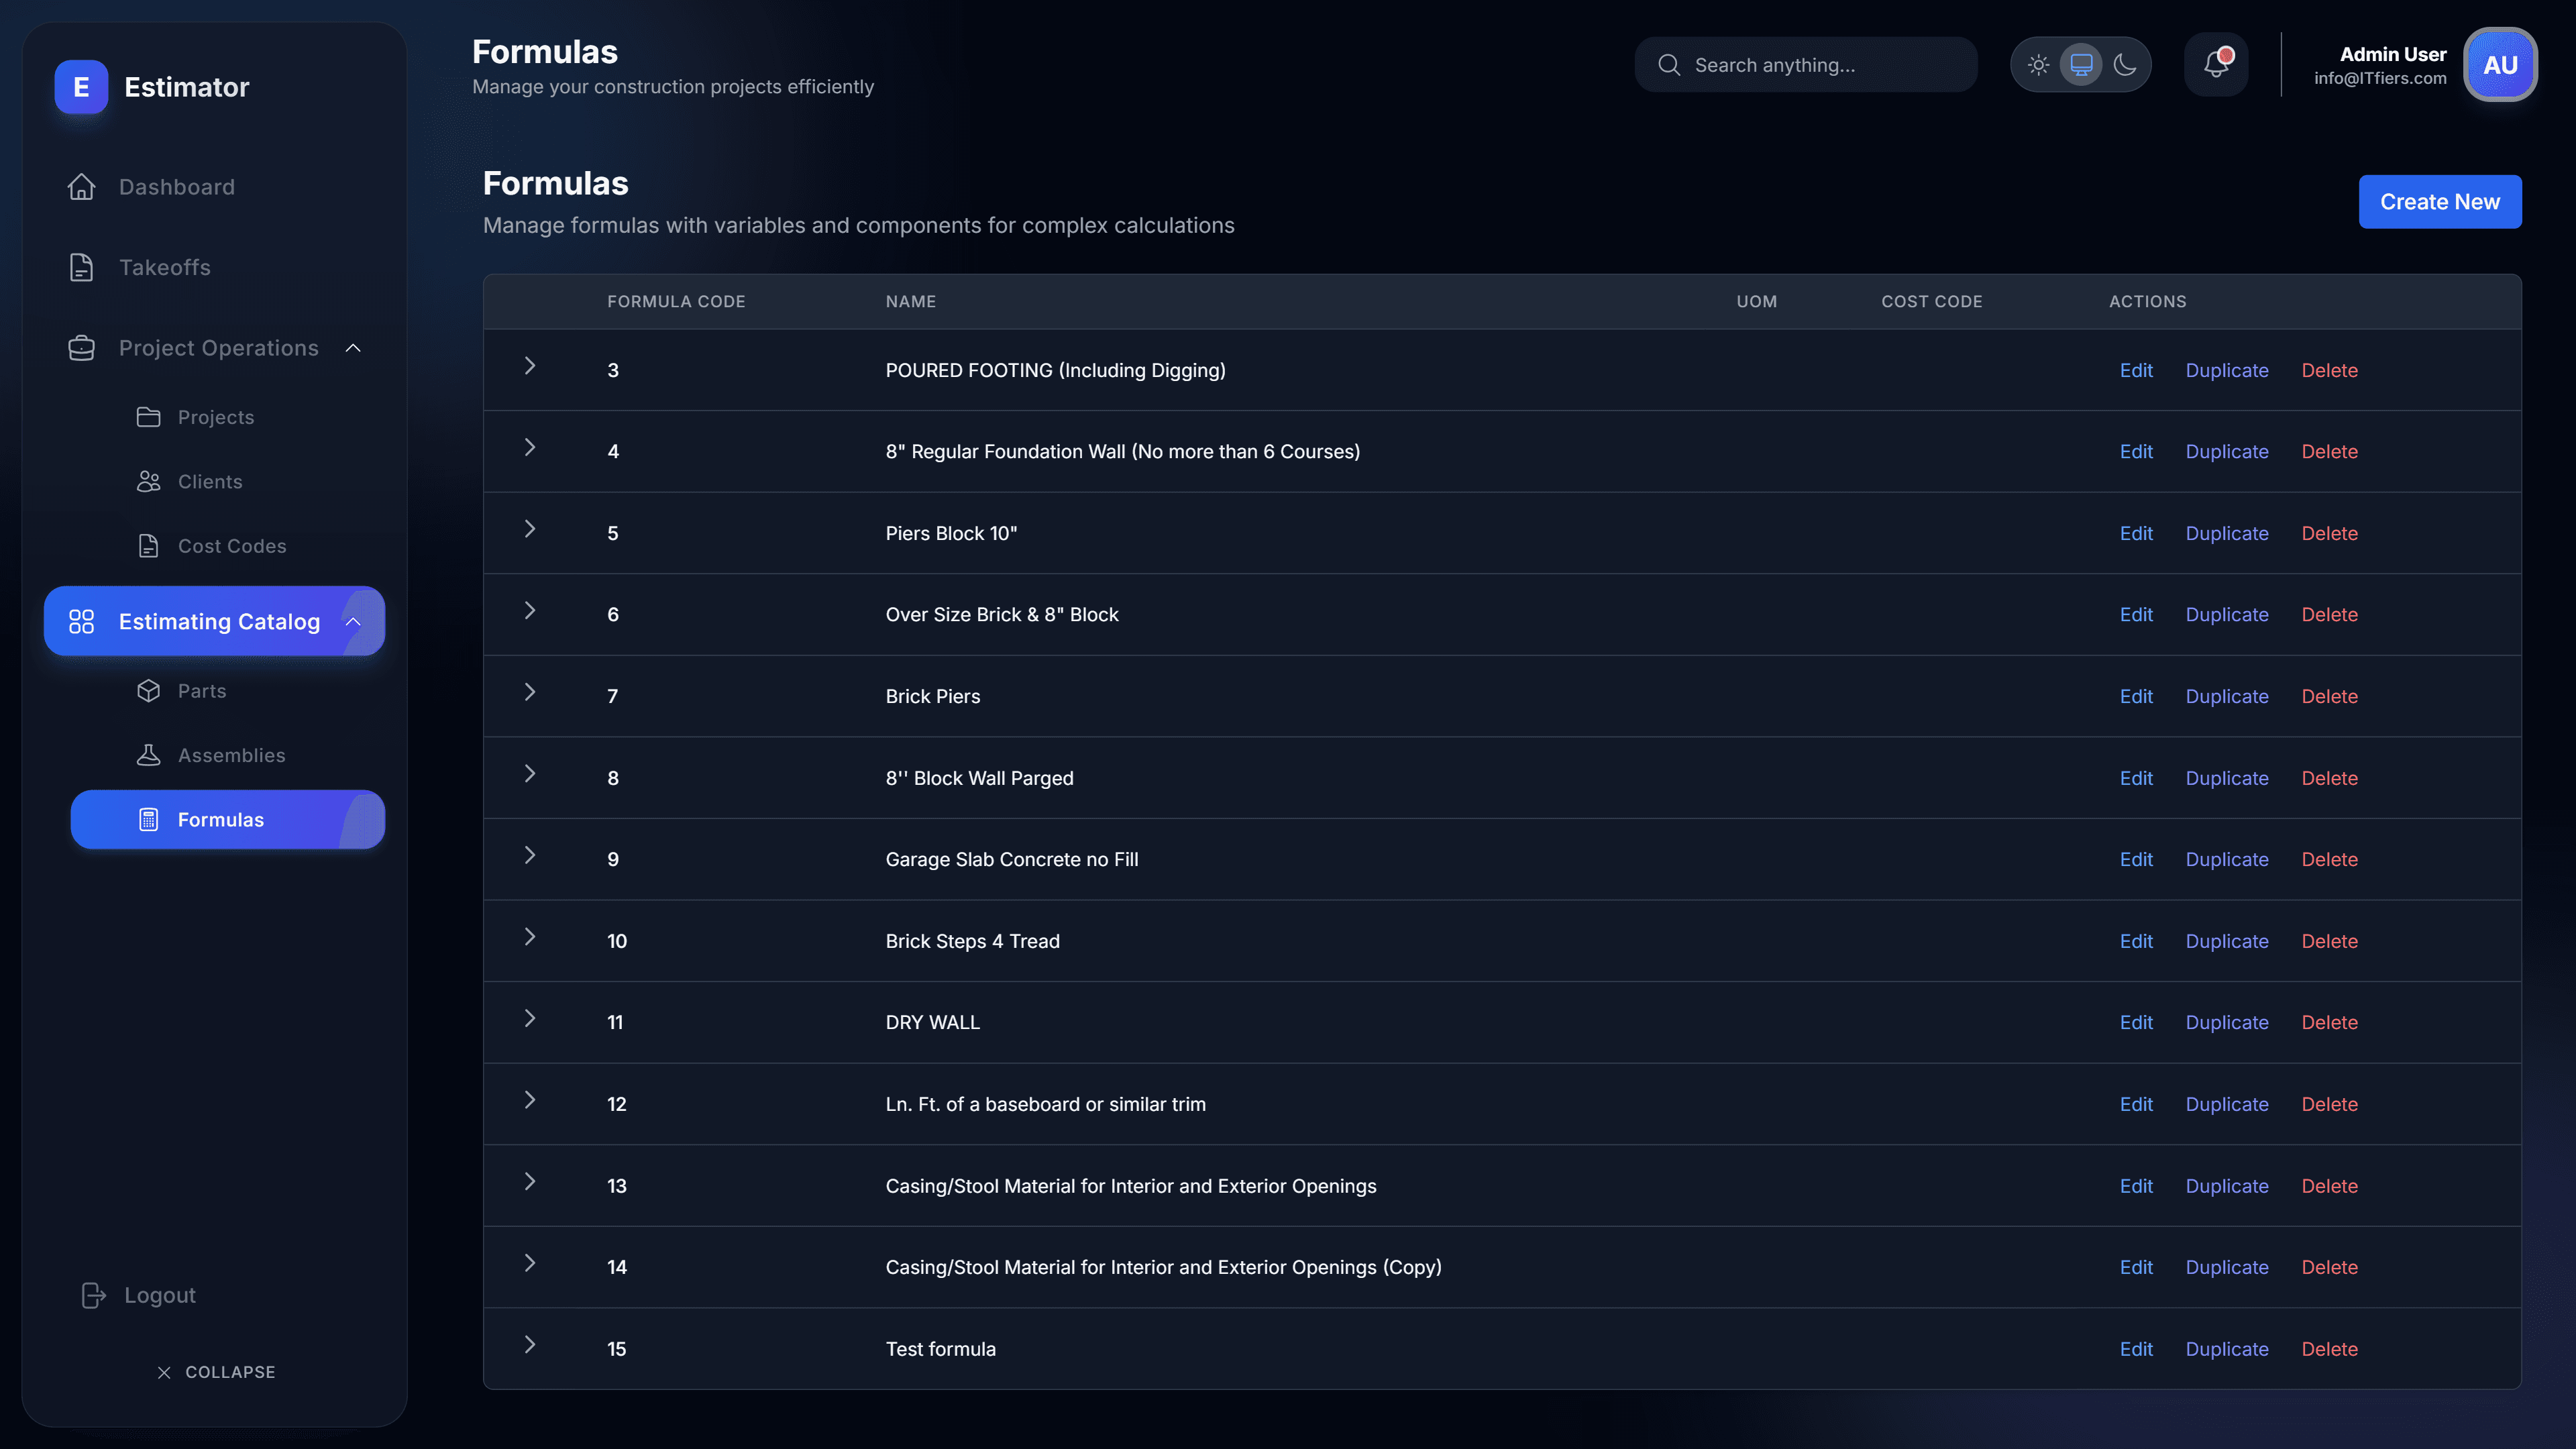
Task: Click the Assemblies flask icon
Action: coord(148,755)
